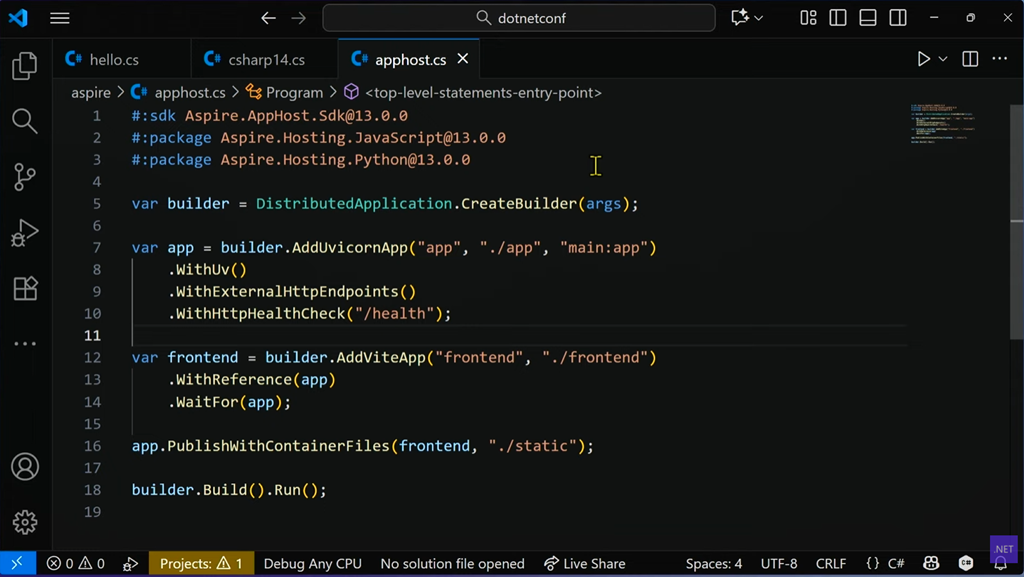
Task: Open the run button dropdown chevron
Action: (x=943, y=60)
